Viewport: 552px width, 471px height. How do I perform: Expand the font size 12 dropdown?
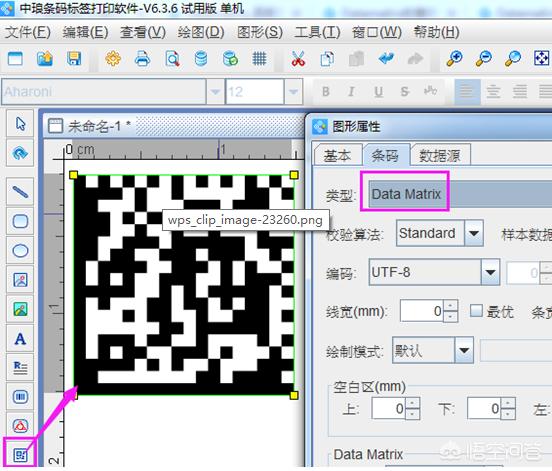click(x=293, y=92)
